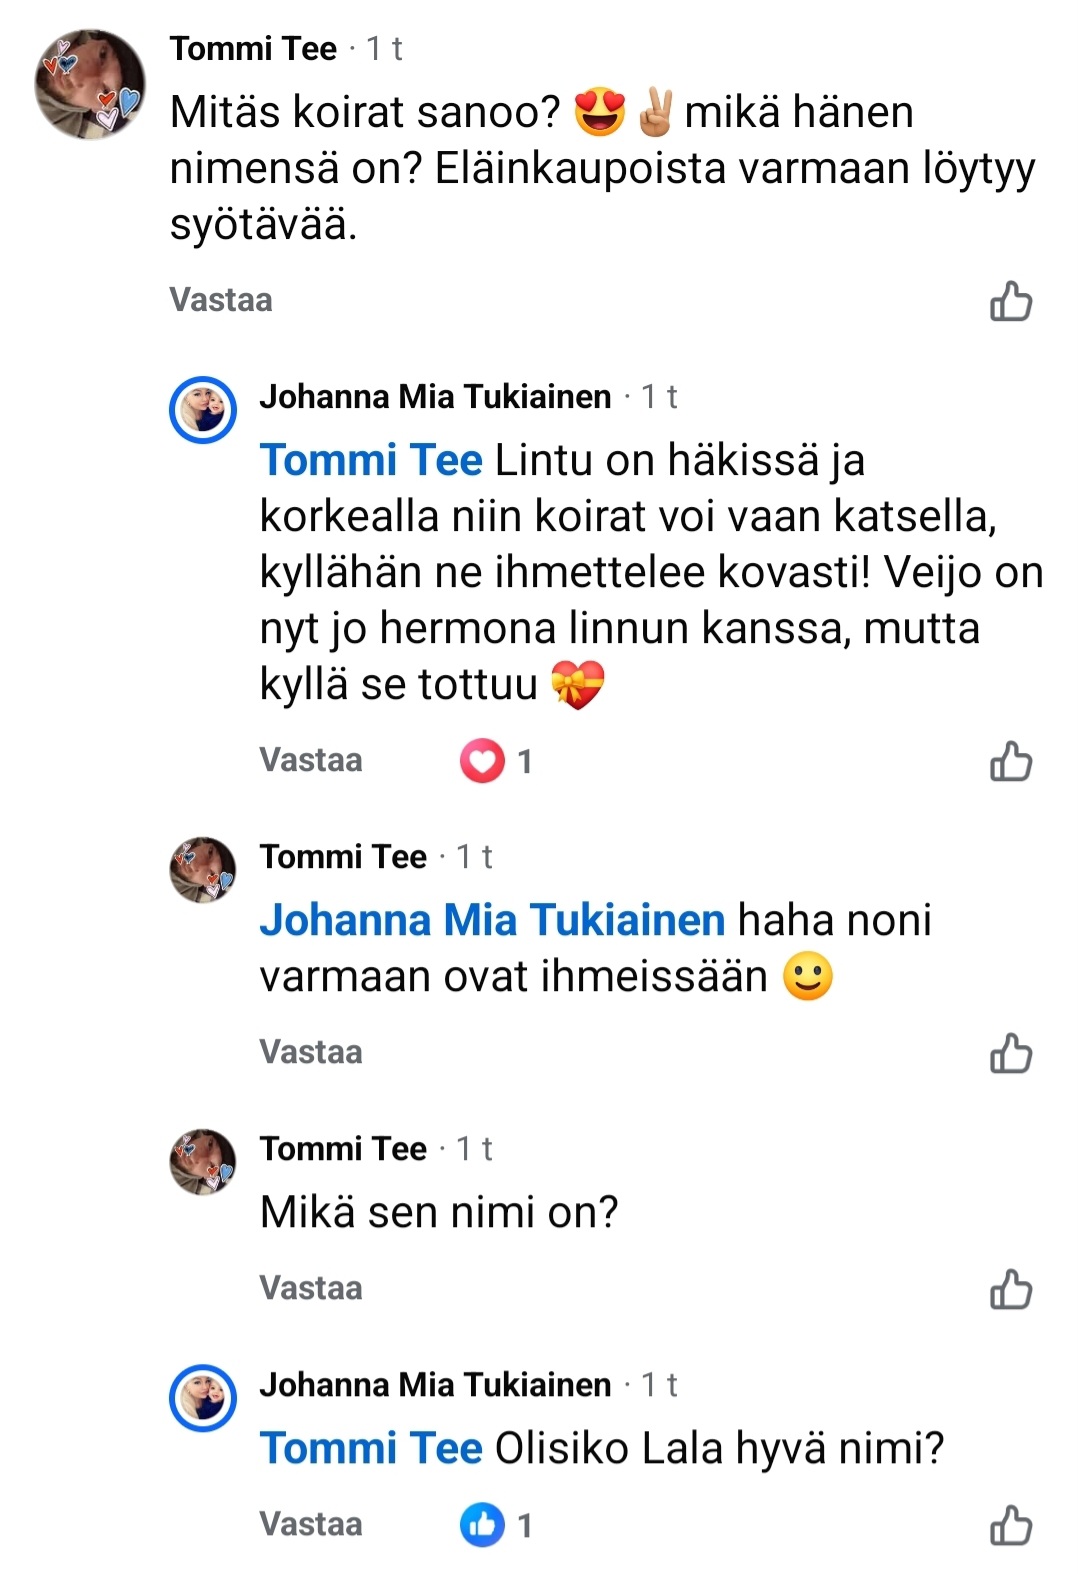Open Johanna's avatar beside the bird cage reply

pyautogui.click(x=203, y=410)
